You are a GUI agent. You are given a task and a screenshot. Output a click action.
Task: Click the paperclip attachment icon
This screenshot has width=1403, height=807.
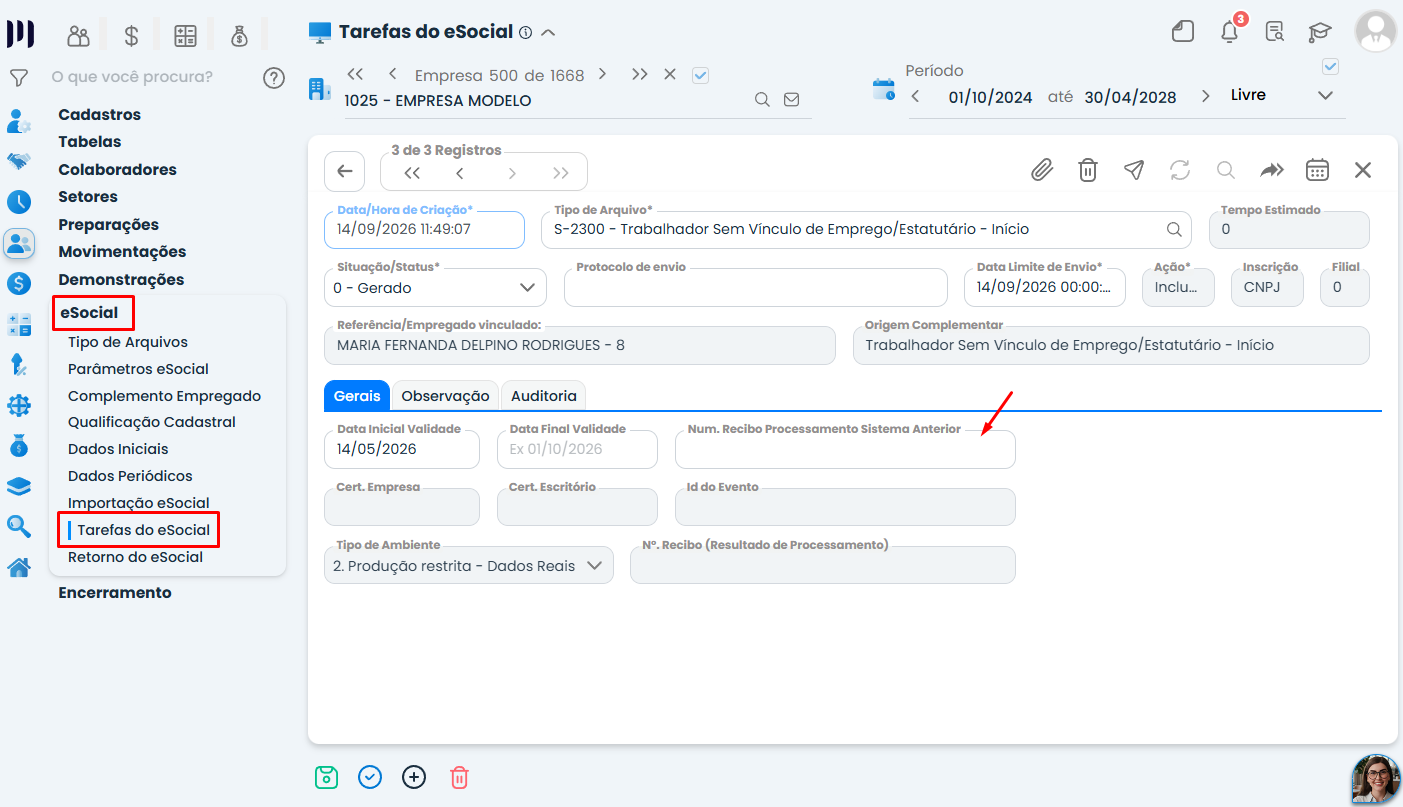[1042, 170]
